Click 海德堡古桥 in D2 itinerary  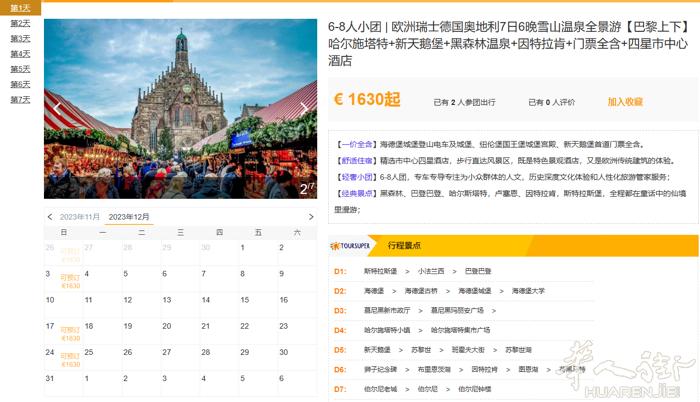421,291
